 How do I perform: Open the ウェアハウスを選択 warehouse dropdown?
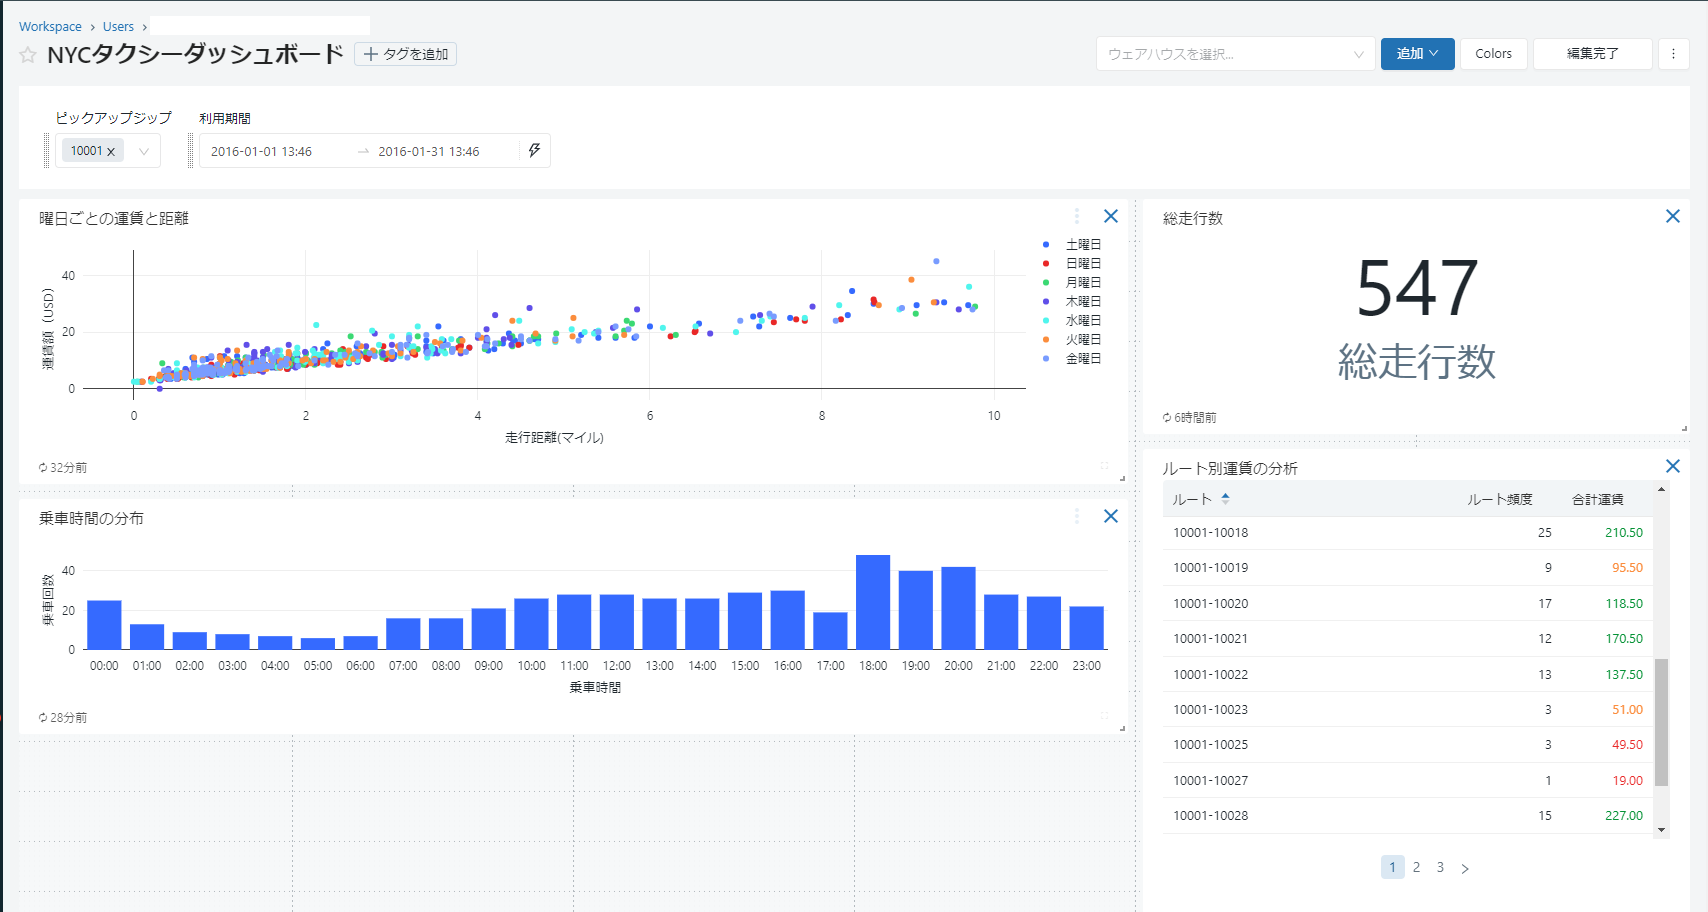coord(1233,54)
